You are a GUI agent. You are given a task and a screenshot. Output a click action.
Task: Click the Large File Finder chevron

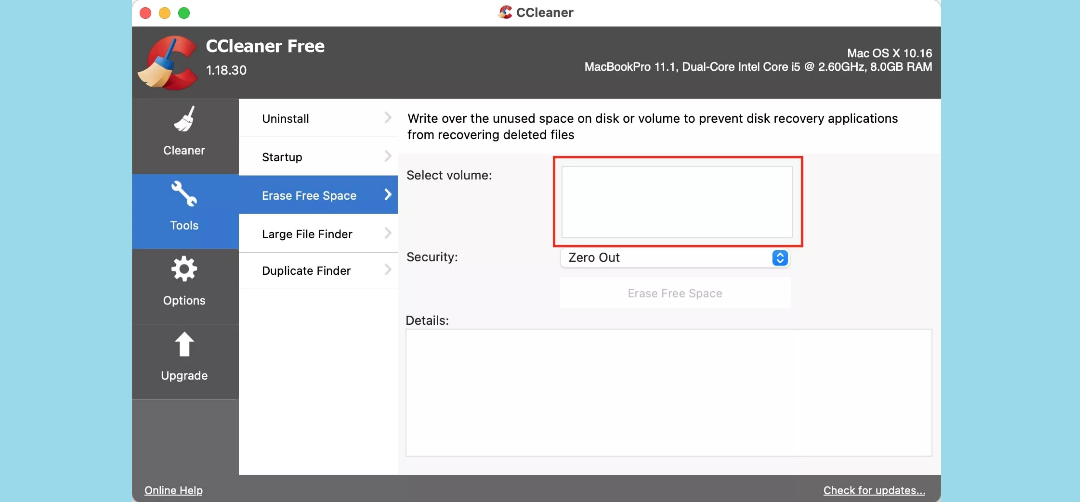point(388,233)
